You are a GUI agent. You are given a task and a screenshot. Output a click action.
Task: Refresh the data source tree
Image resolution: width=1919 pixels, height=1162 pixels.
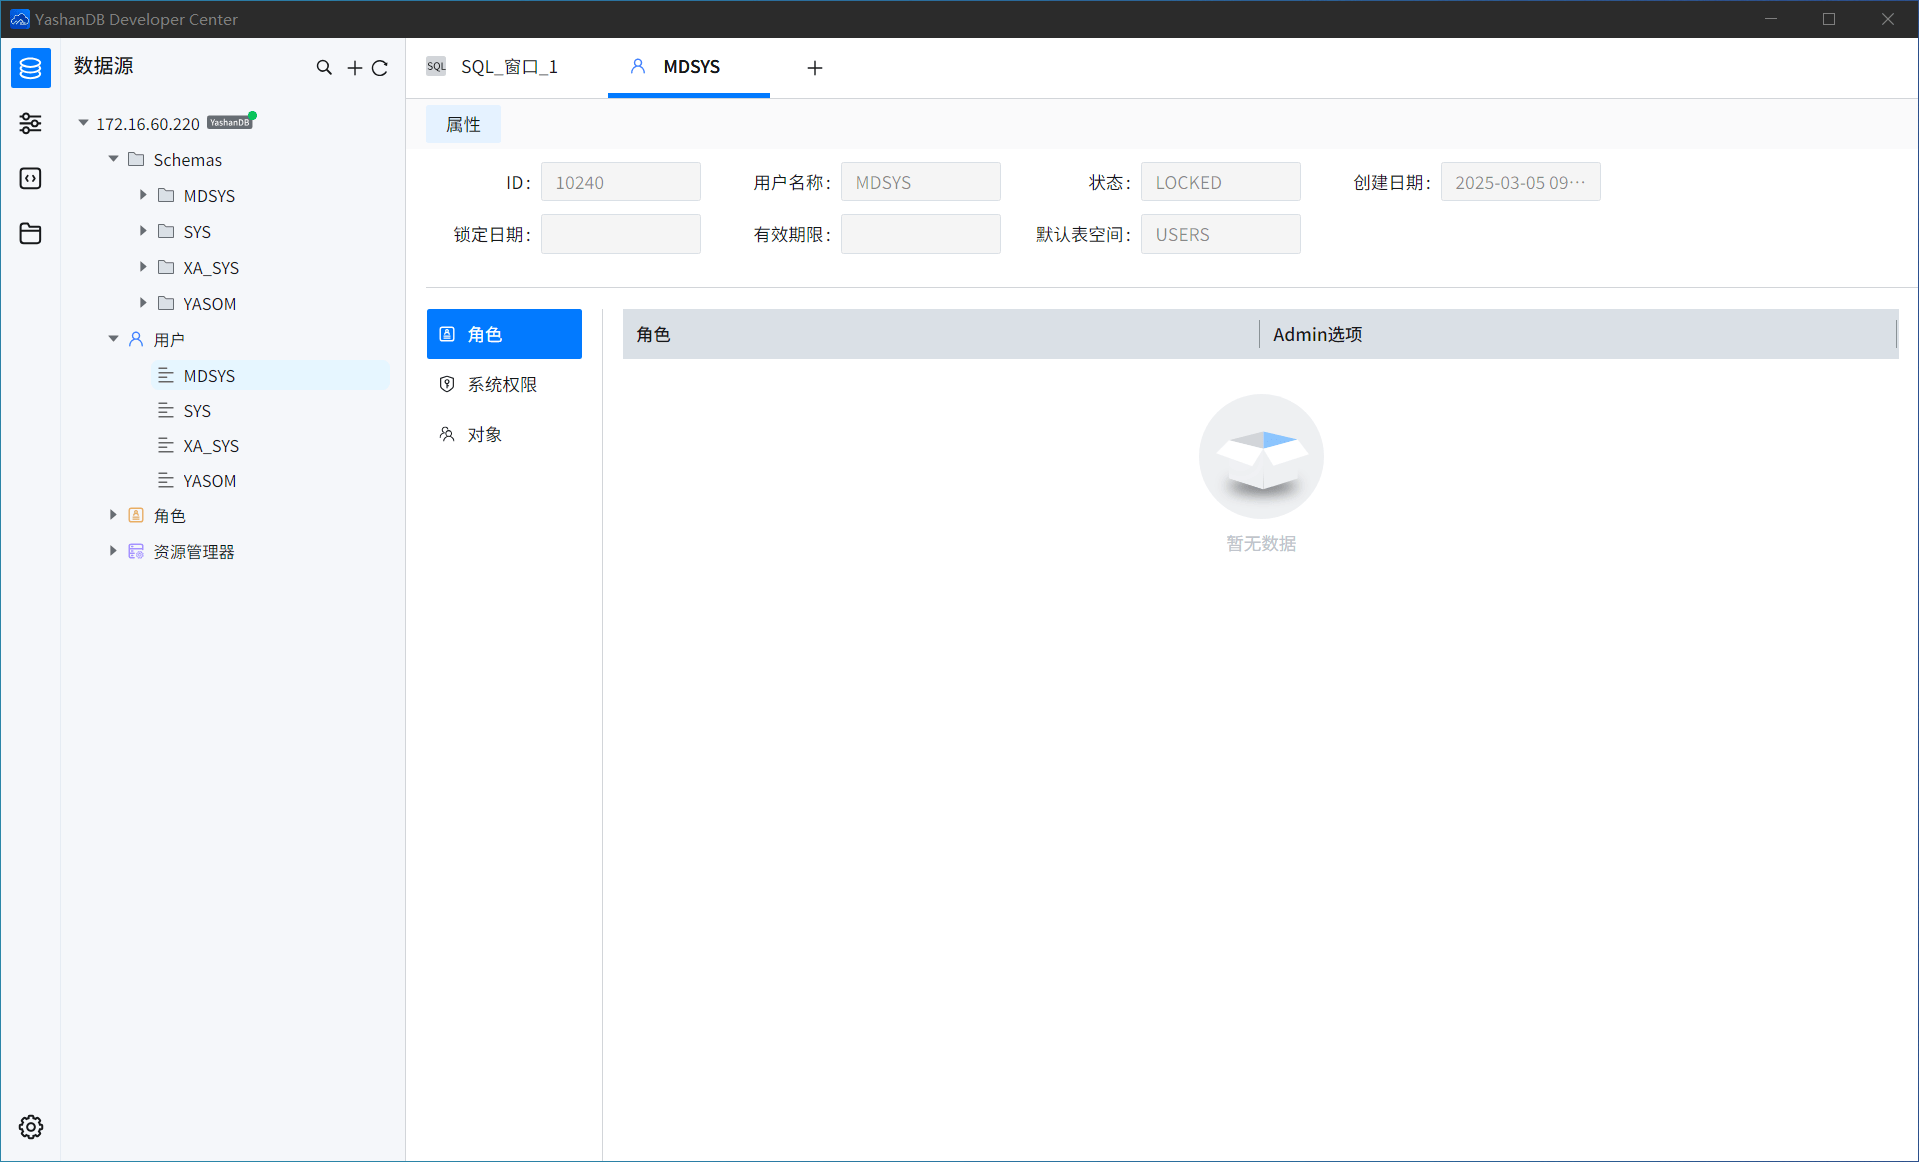[380, 68]
